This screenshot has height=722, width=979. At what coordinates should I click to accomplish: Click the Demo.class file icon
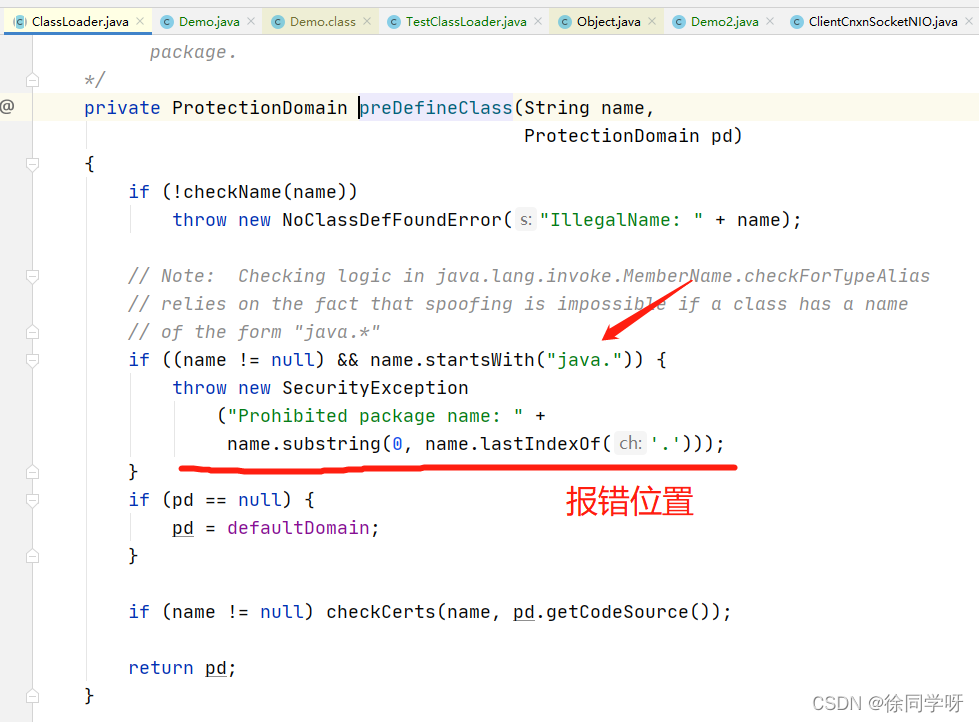tap(278, 22)
